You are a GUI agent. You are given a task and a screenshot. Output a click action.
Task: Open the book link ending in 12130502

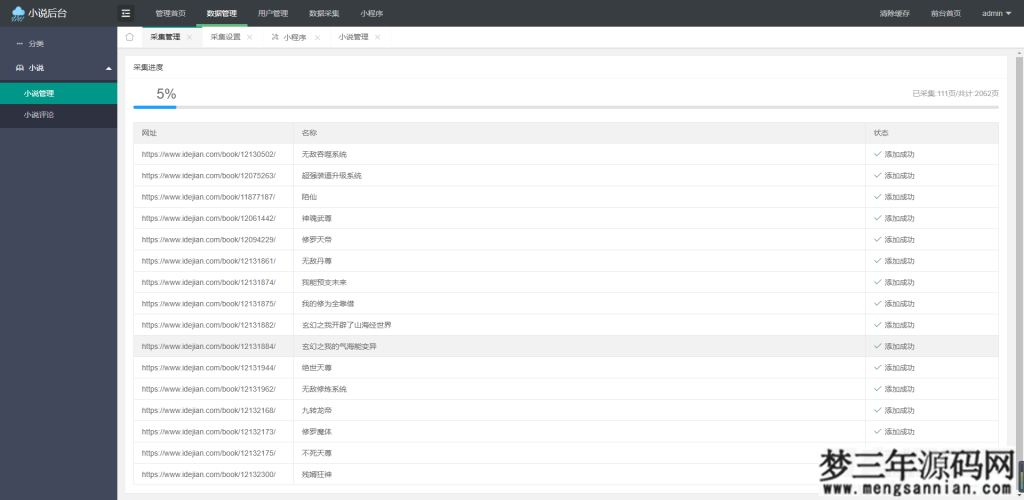click(x=209, y=154)
